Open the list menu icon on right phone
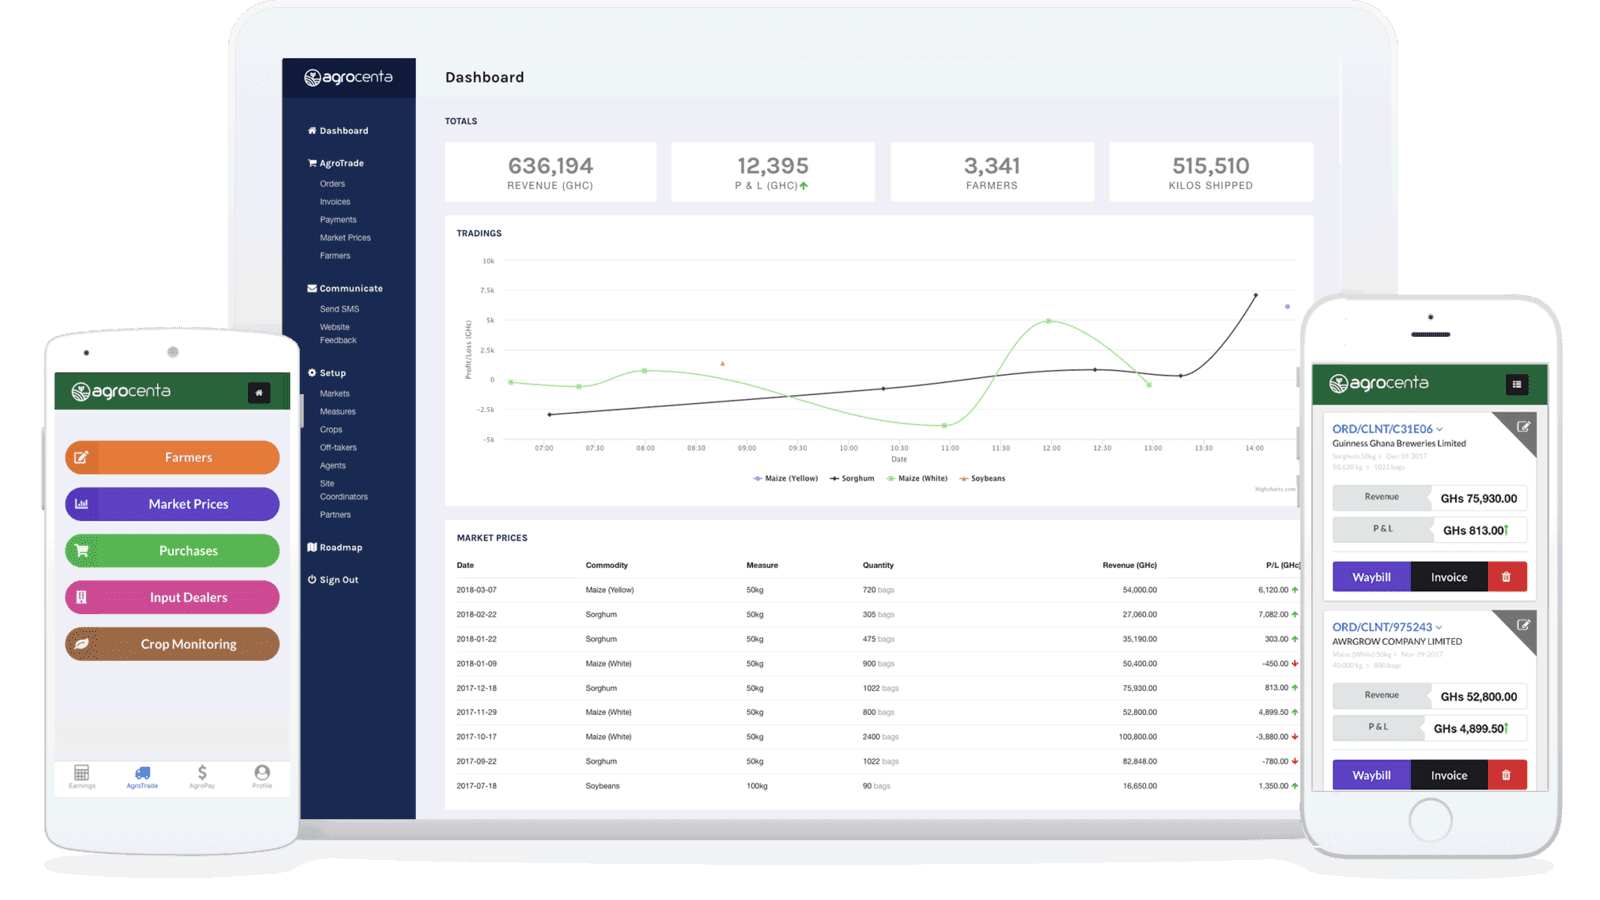The width and height of the screenshot is (1600, 900). (x=1516, y=384)
